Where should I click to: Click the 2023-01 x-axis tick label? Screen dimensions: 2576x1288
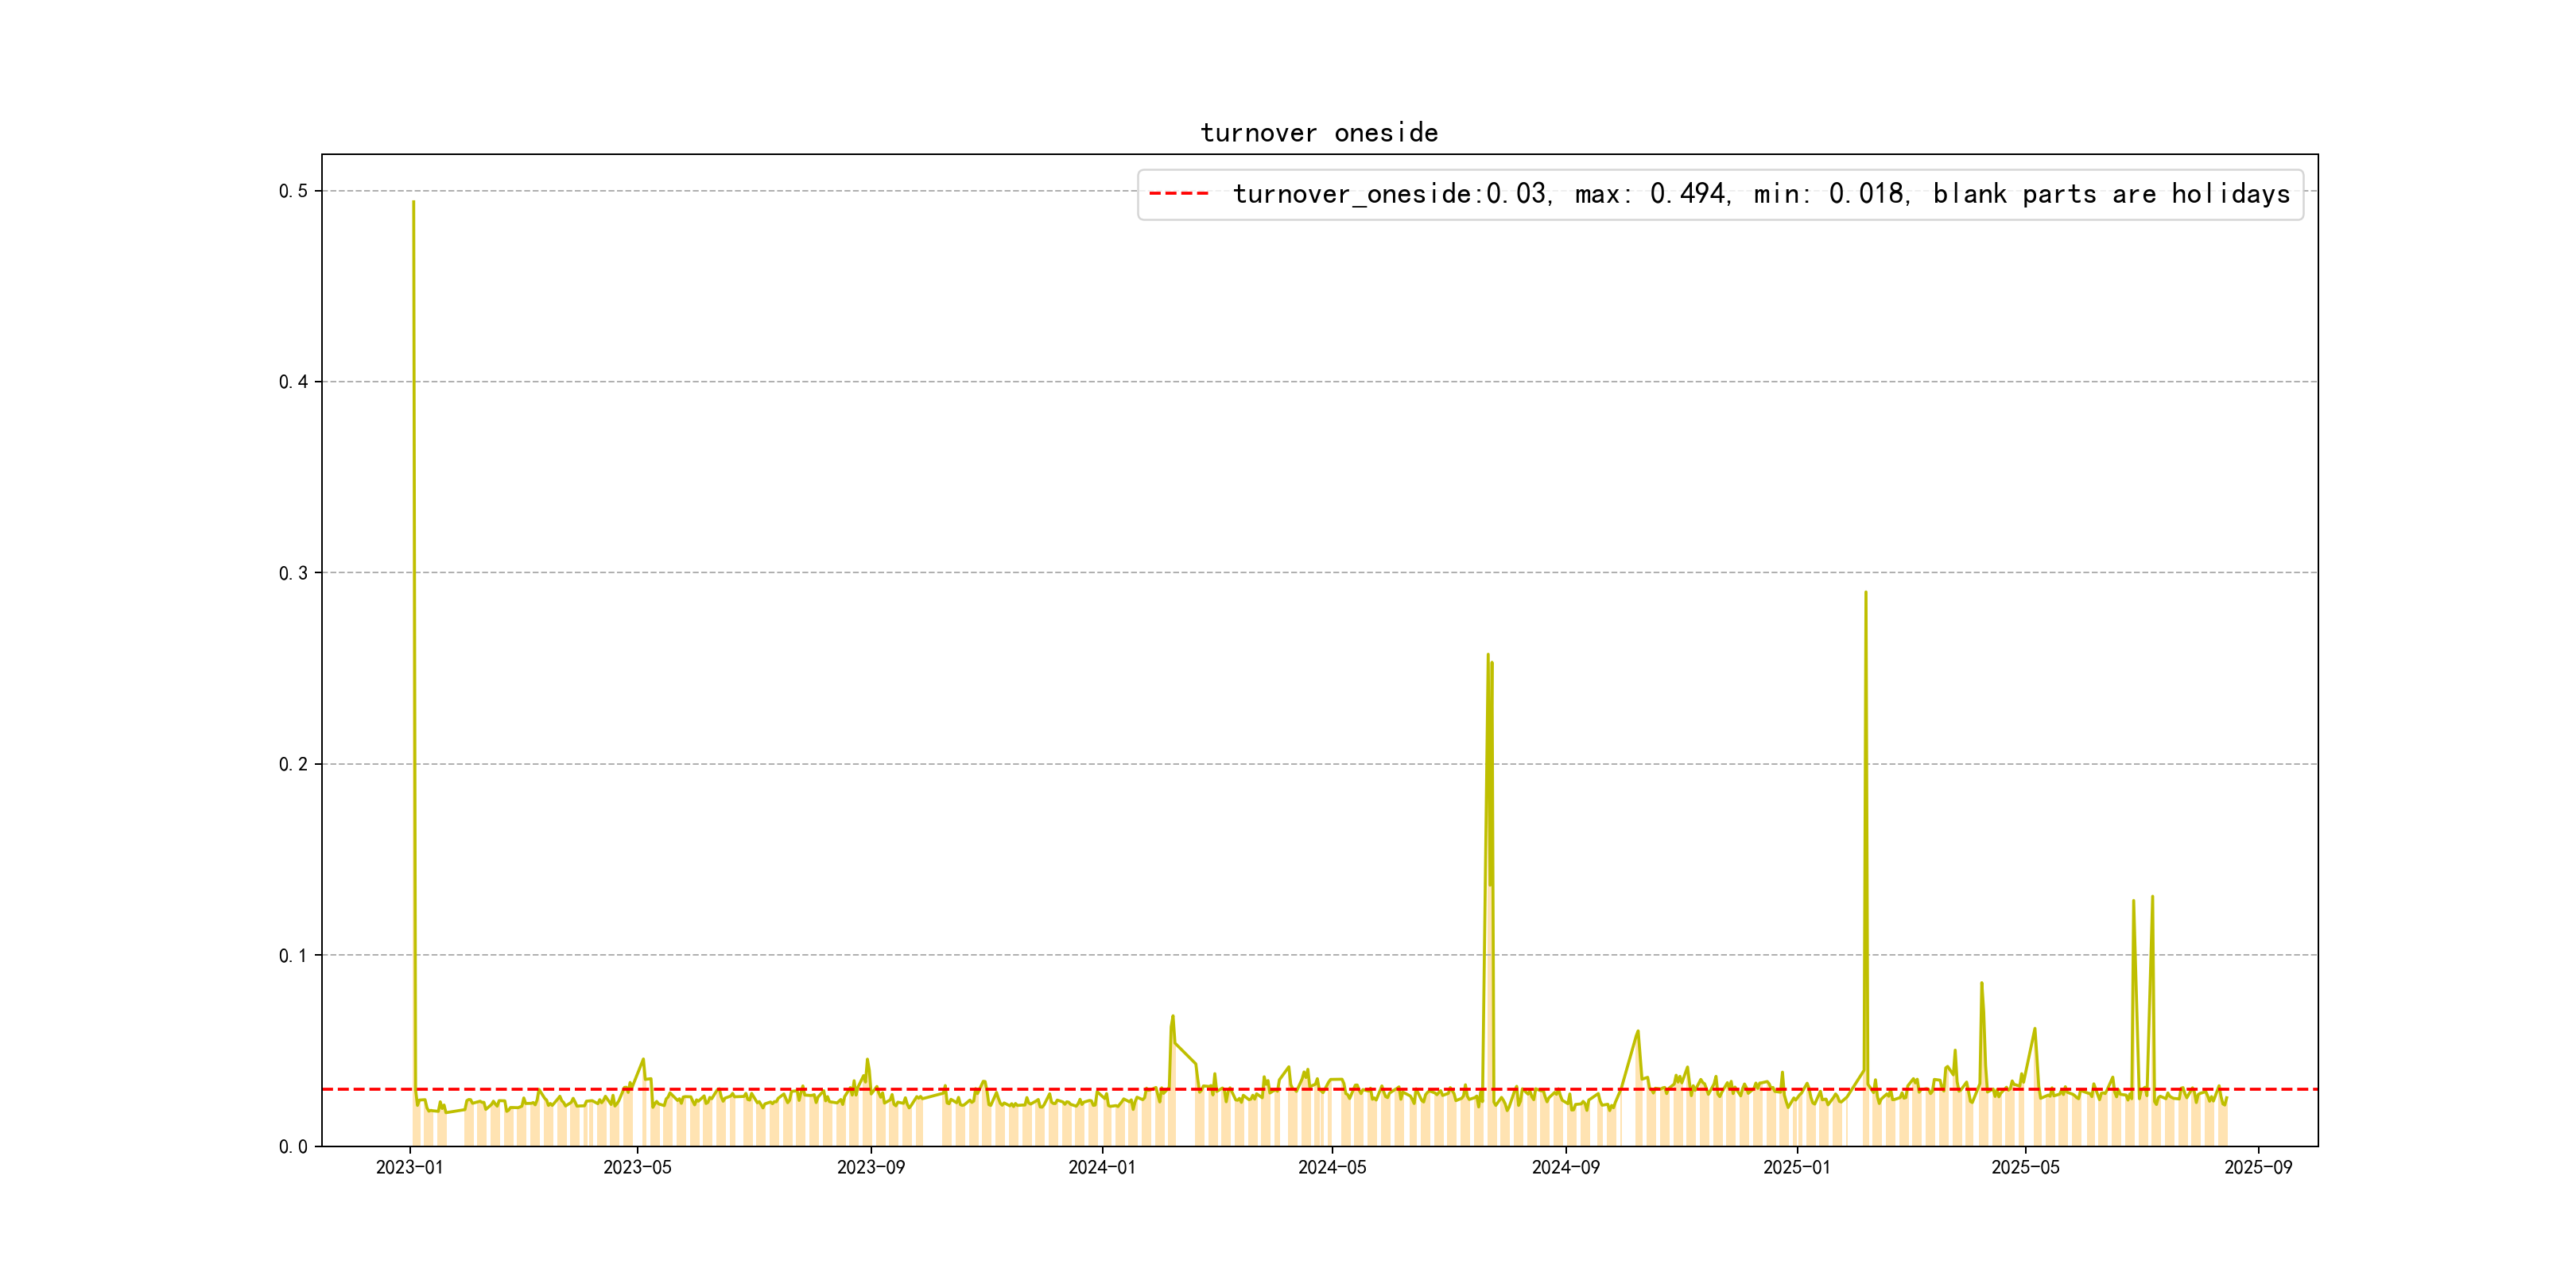pos(409,1167)
